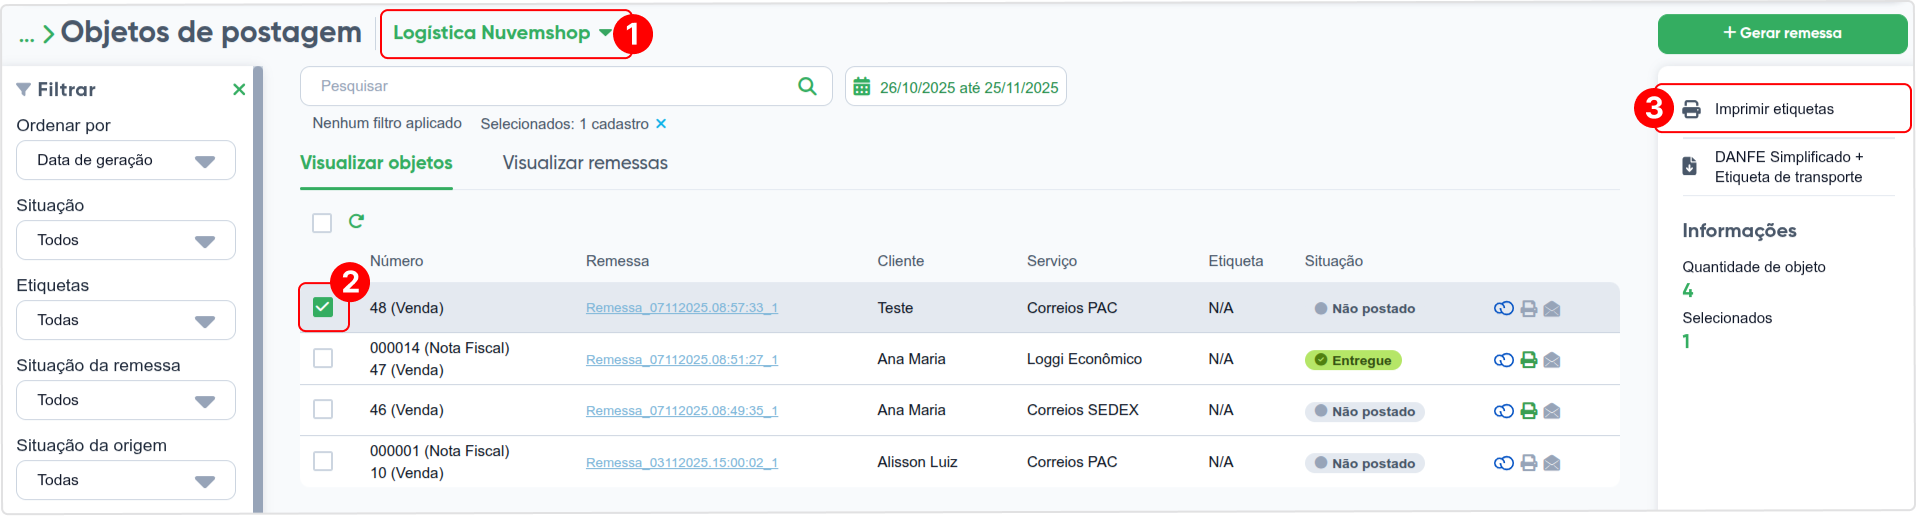
Task: Click the refresh icon above the table
Action: coord(356,221)
